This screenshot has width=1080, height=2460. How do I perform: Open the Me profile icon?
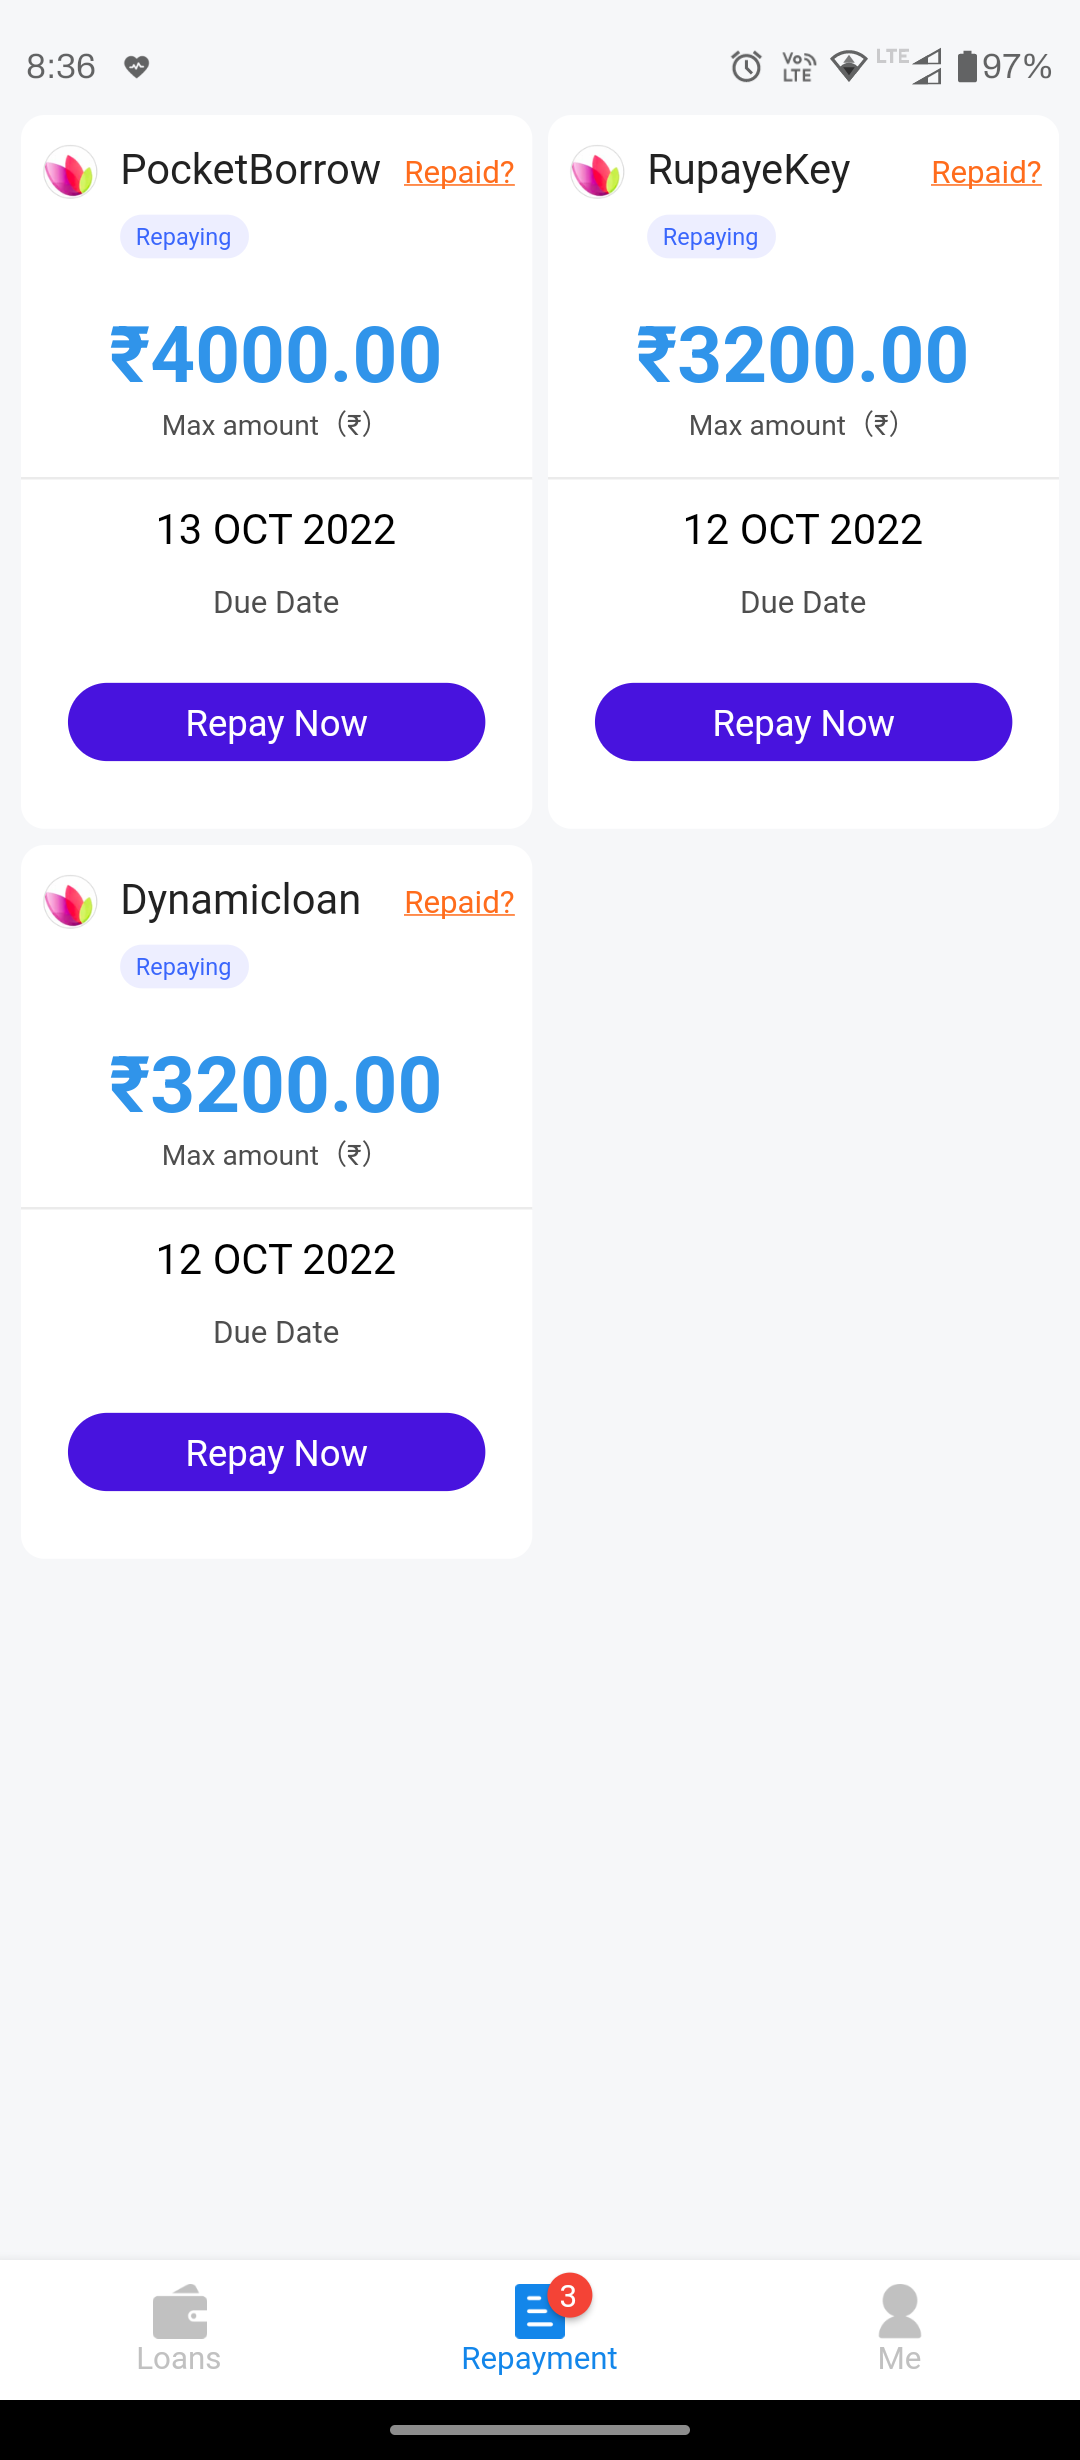(x=899, y=2311)
